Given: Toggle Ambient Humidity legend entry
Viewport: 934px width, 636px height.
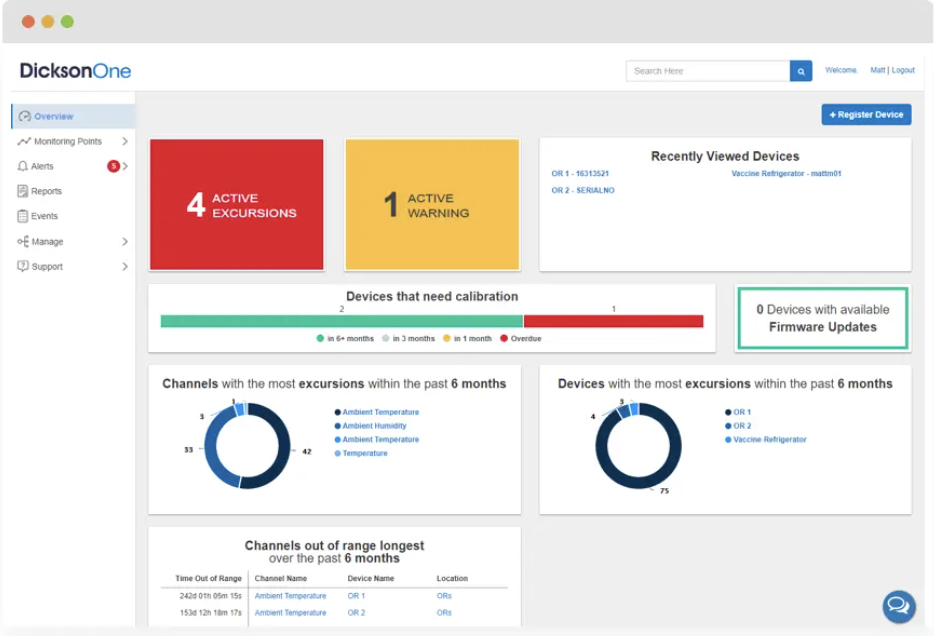Looking at the screenshot, I should (373, 426).
